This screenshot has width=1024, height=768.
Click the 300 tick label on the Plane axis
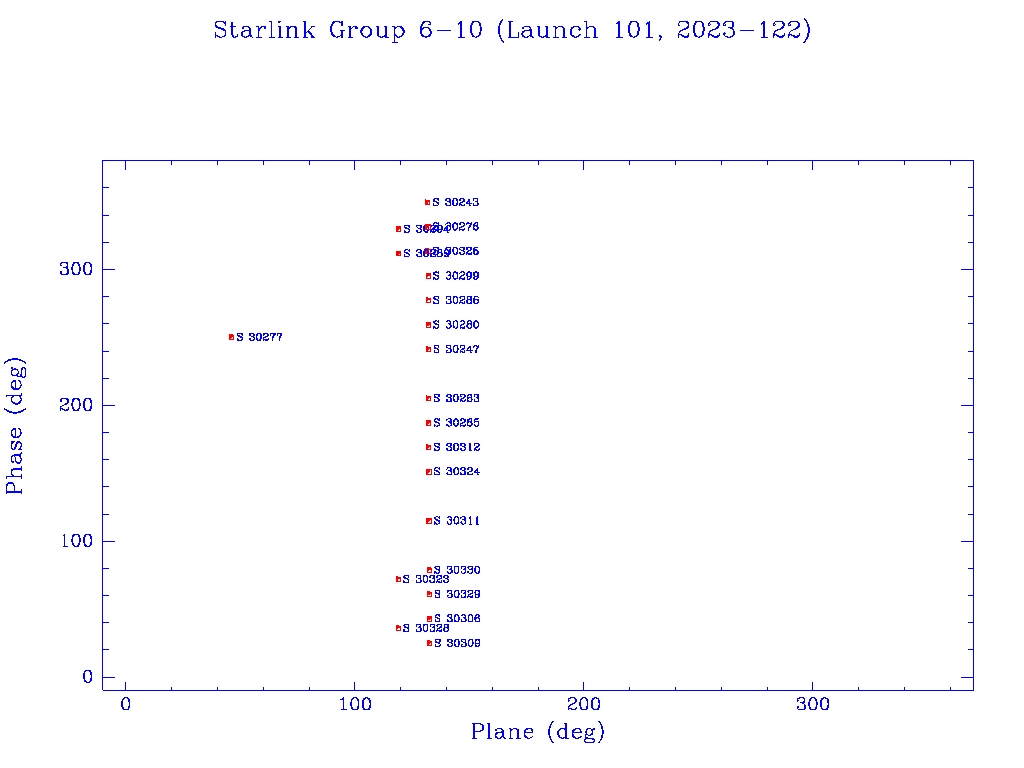pos(812,704)
